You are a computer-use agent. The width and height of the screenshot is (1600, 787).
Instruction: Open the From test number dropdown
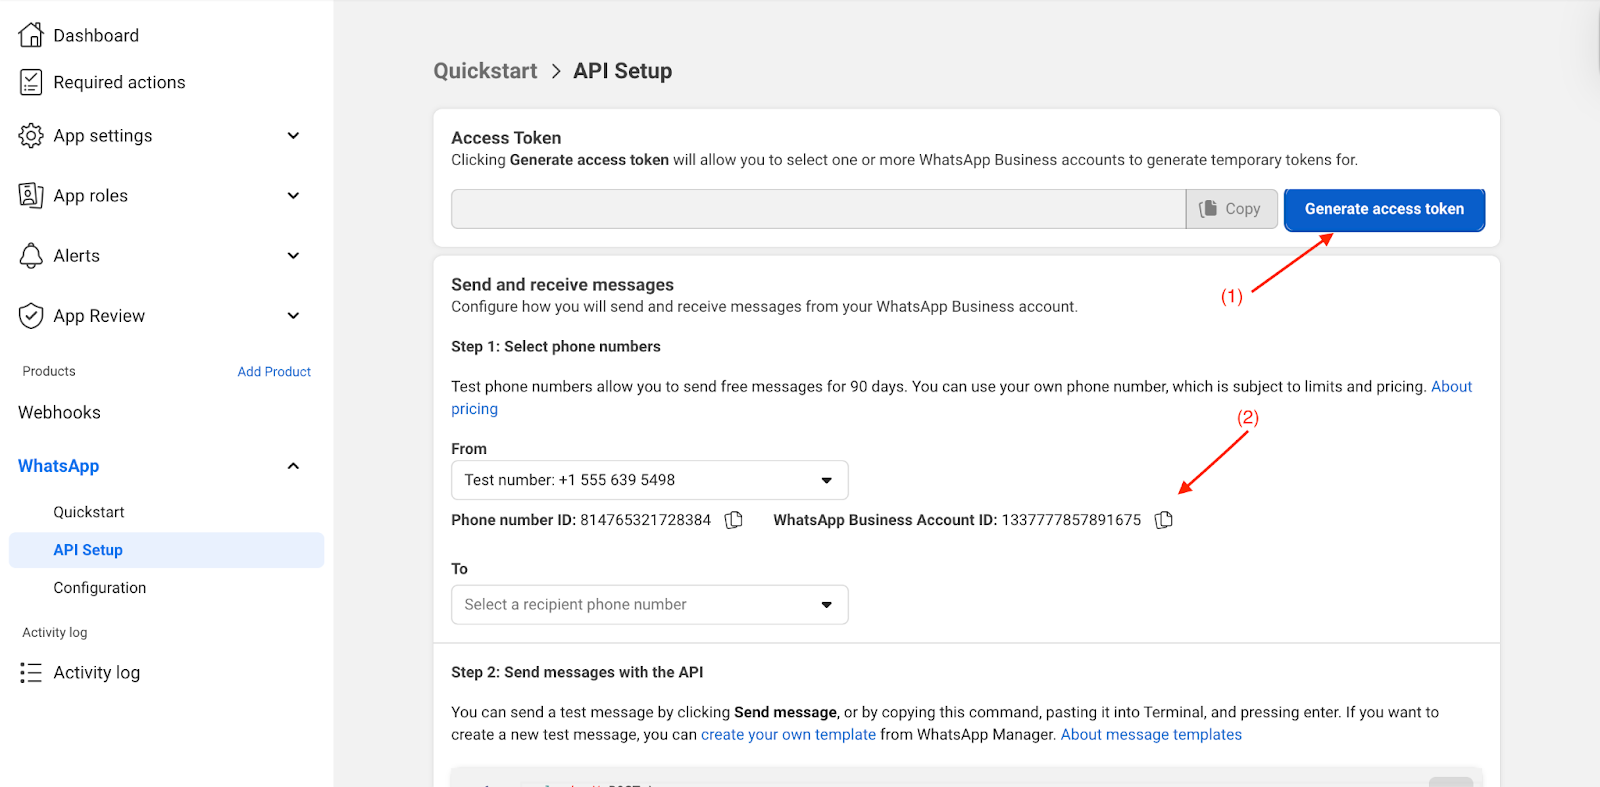pos(649,480)
